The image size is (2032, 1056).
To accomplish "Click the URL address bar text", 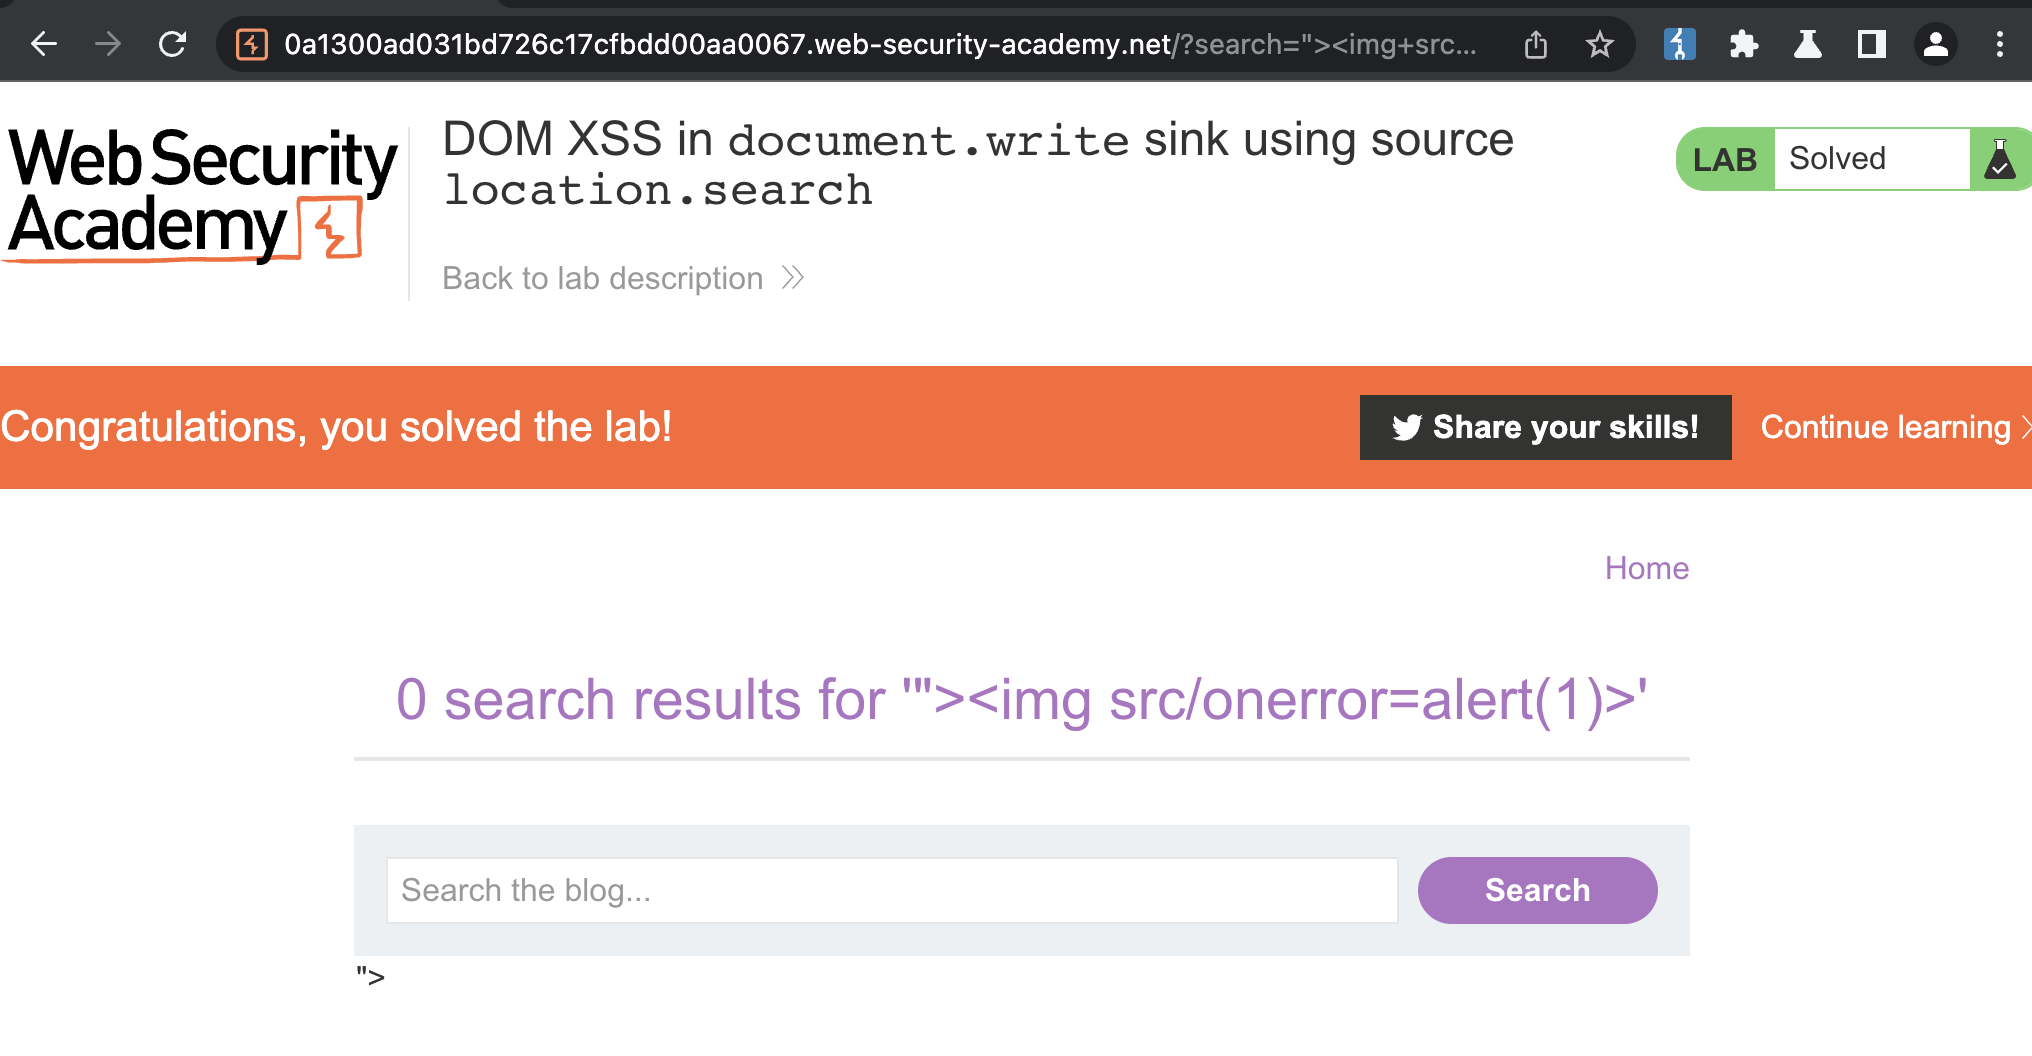I will 880,44.
